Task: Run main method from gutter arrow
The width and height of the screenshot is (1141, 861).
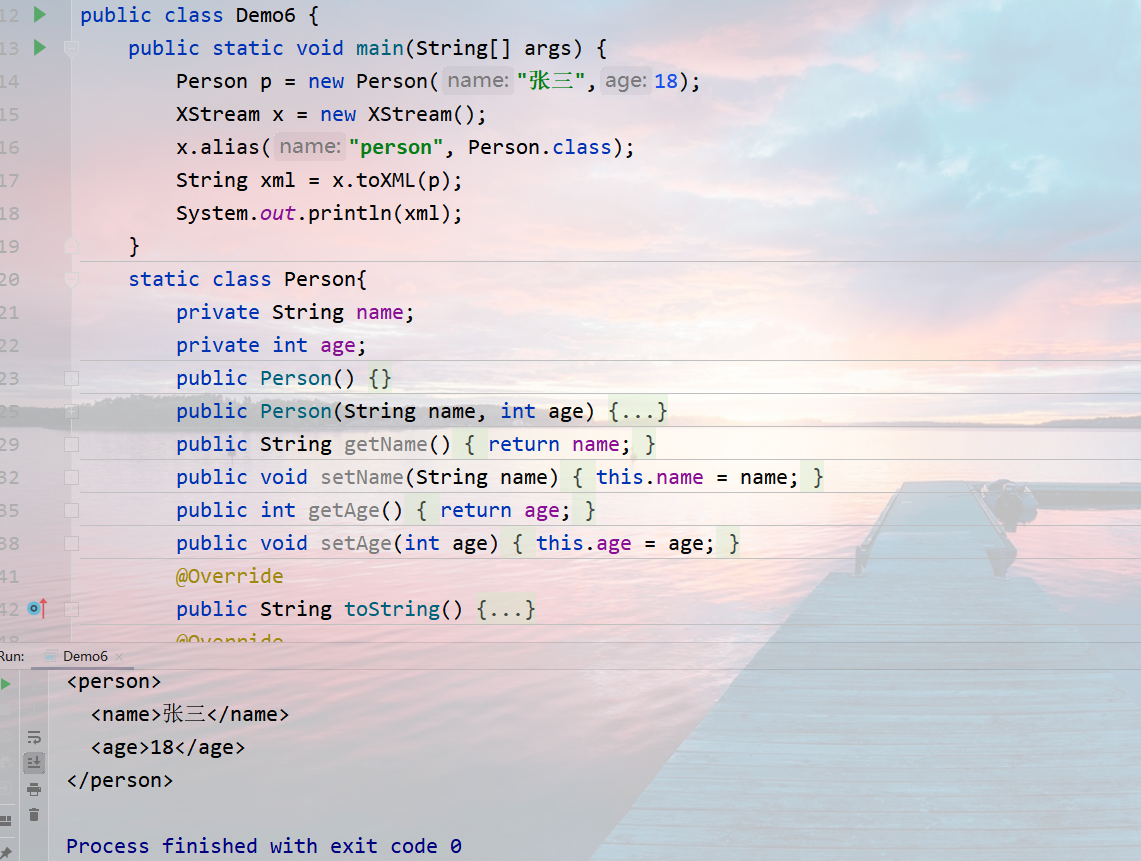Action: (x=40, y=47)
